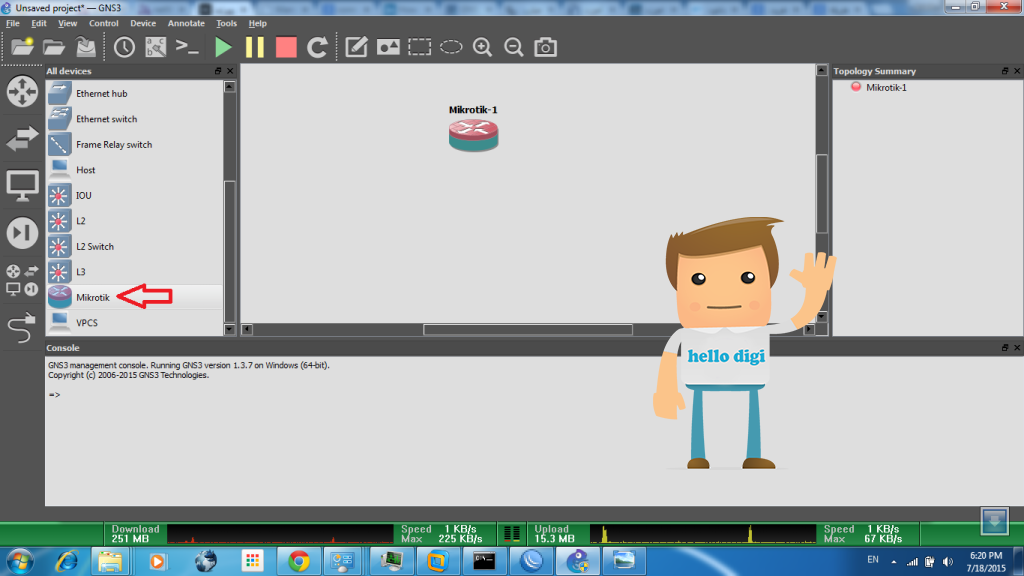1024x576 pixels.
Task: Open the View menu
Action: (67, 23)
